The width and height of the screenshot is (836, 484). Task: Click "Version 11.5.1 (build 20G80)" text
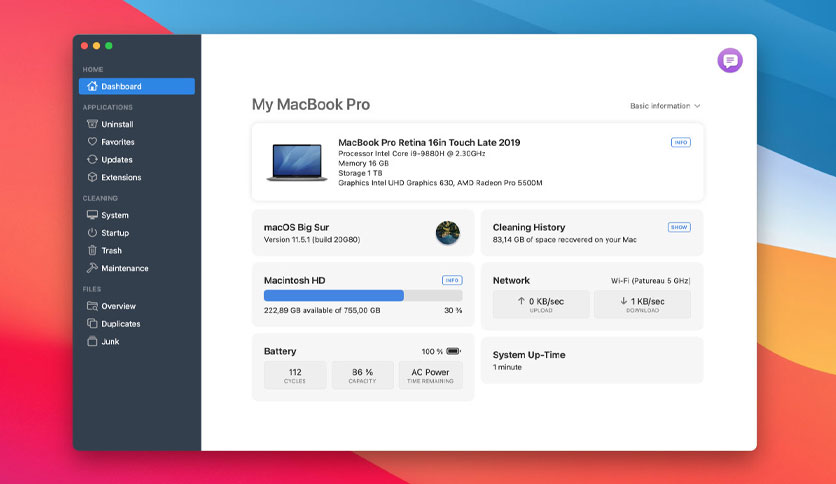[312, 240]
